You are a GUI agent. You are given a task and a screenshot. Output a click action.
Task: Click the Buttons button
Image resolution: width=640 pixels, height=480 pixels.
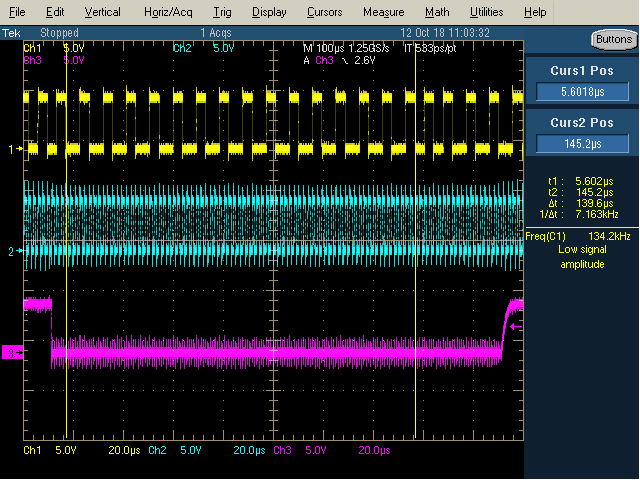pos(614,40)
